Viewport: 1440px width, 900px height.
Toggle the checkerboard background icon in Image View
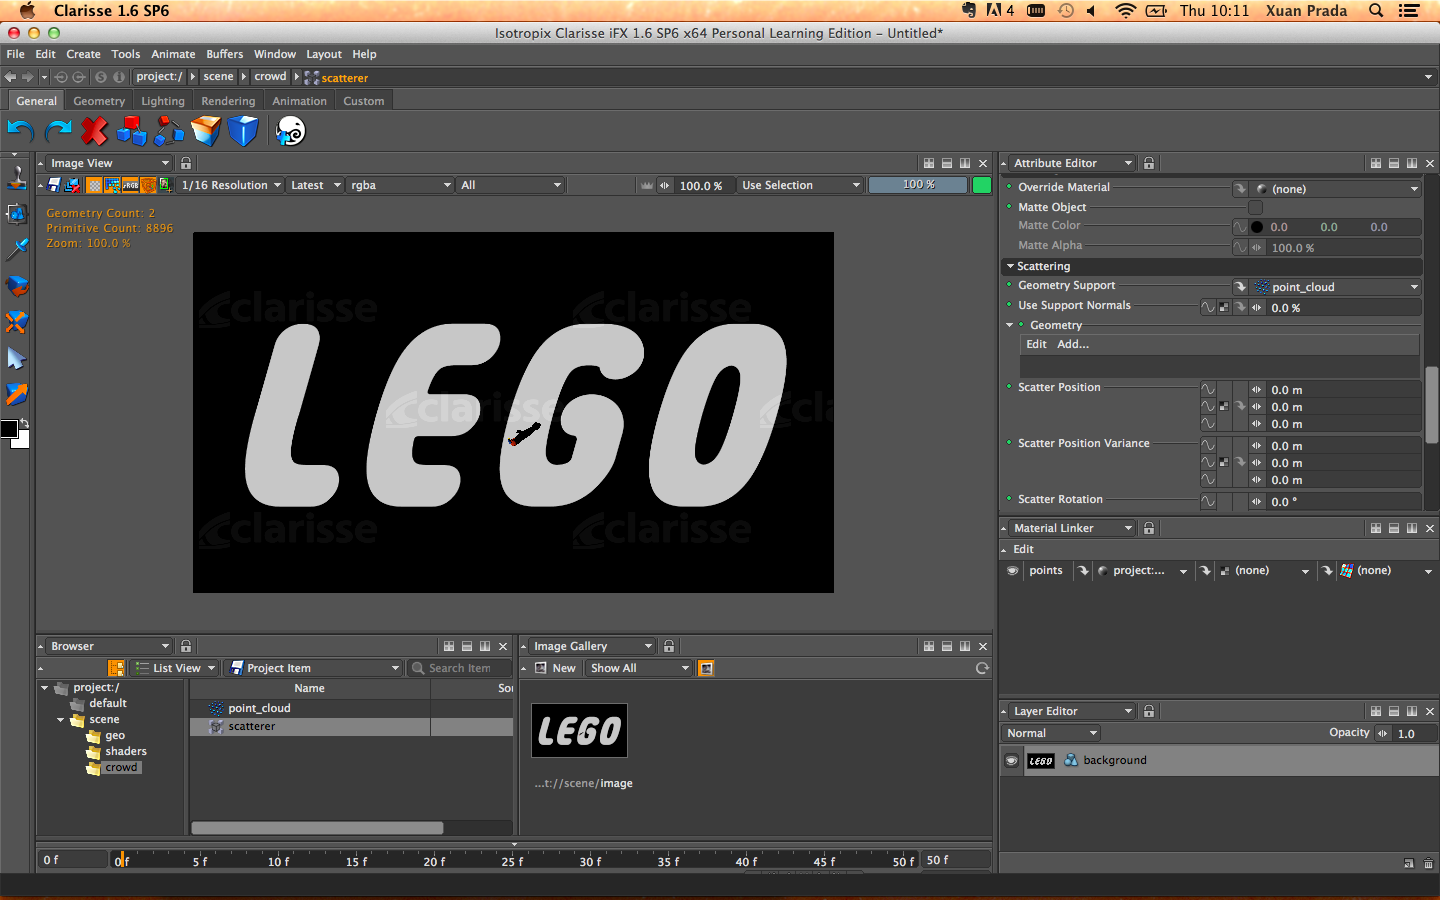[94, 185]
